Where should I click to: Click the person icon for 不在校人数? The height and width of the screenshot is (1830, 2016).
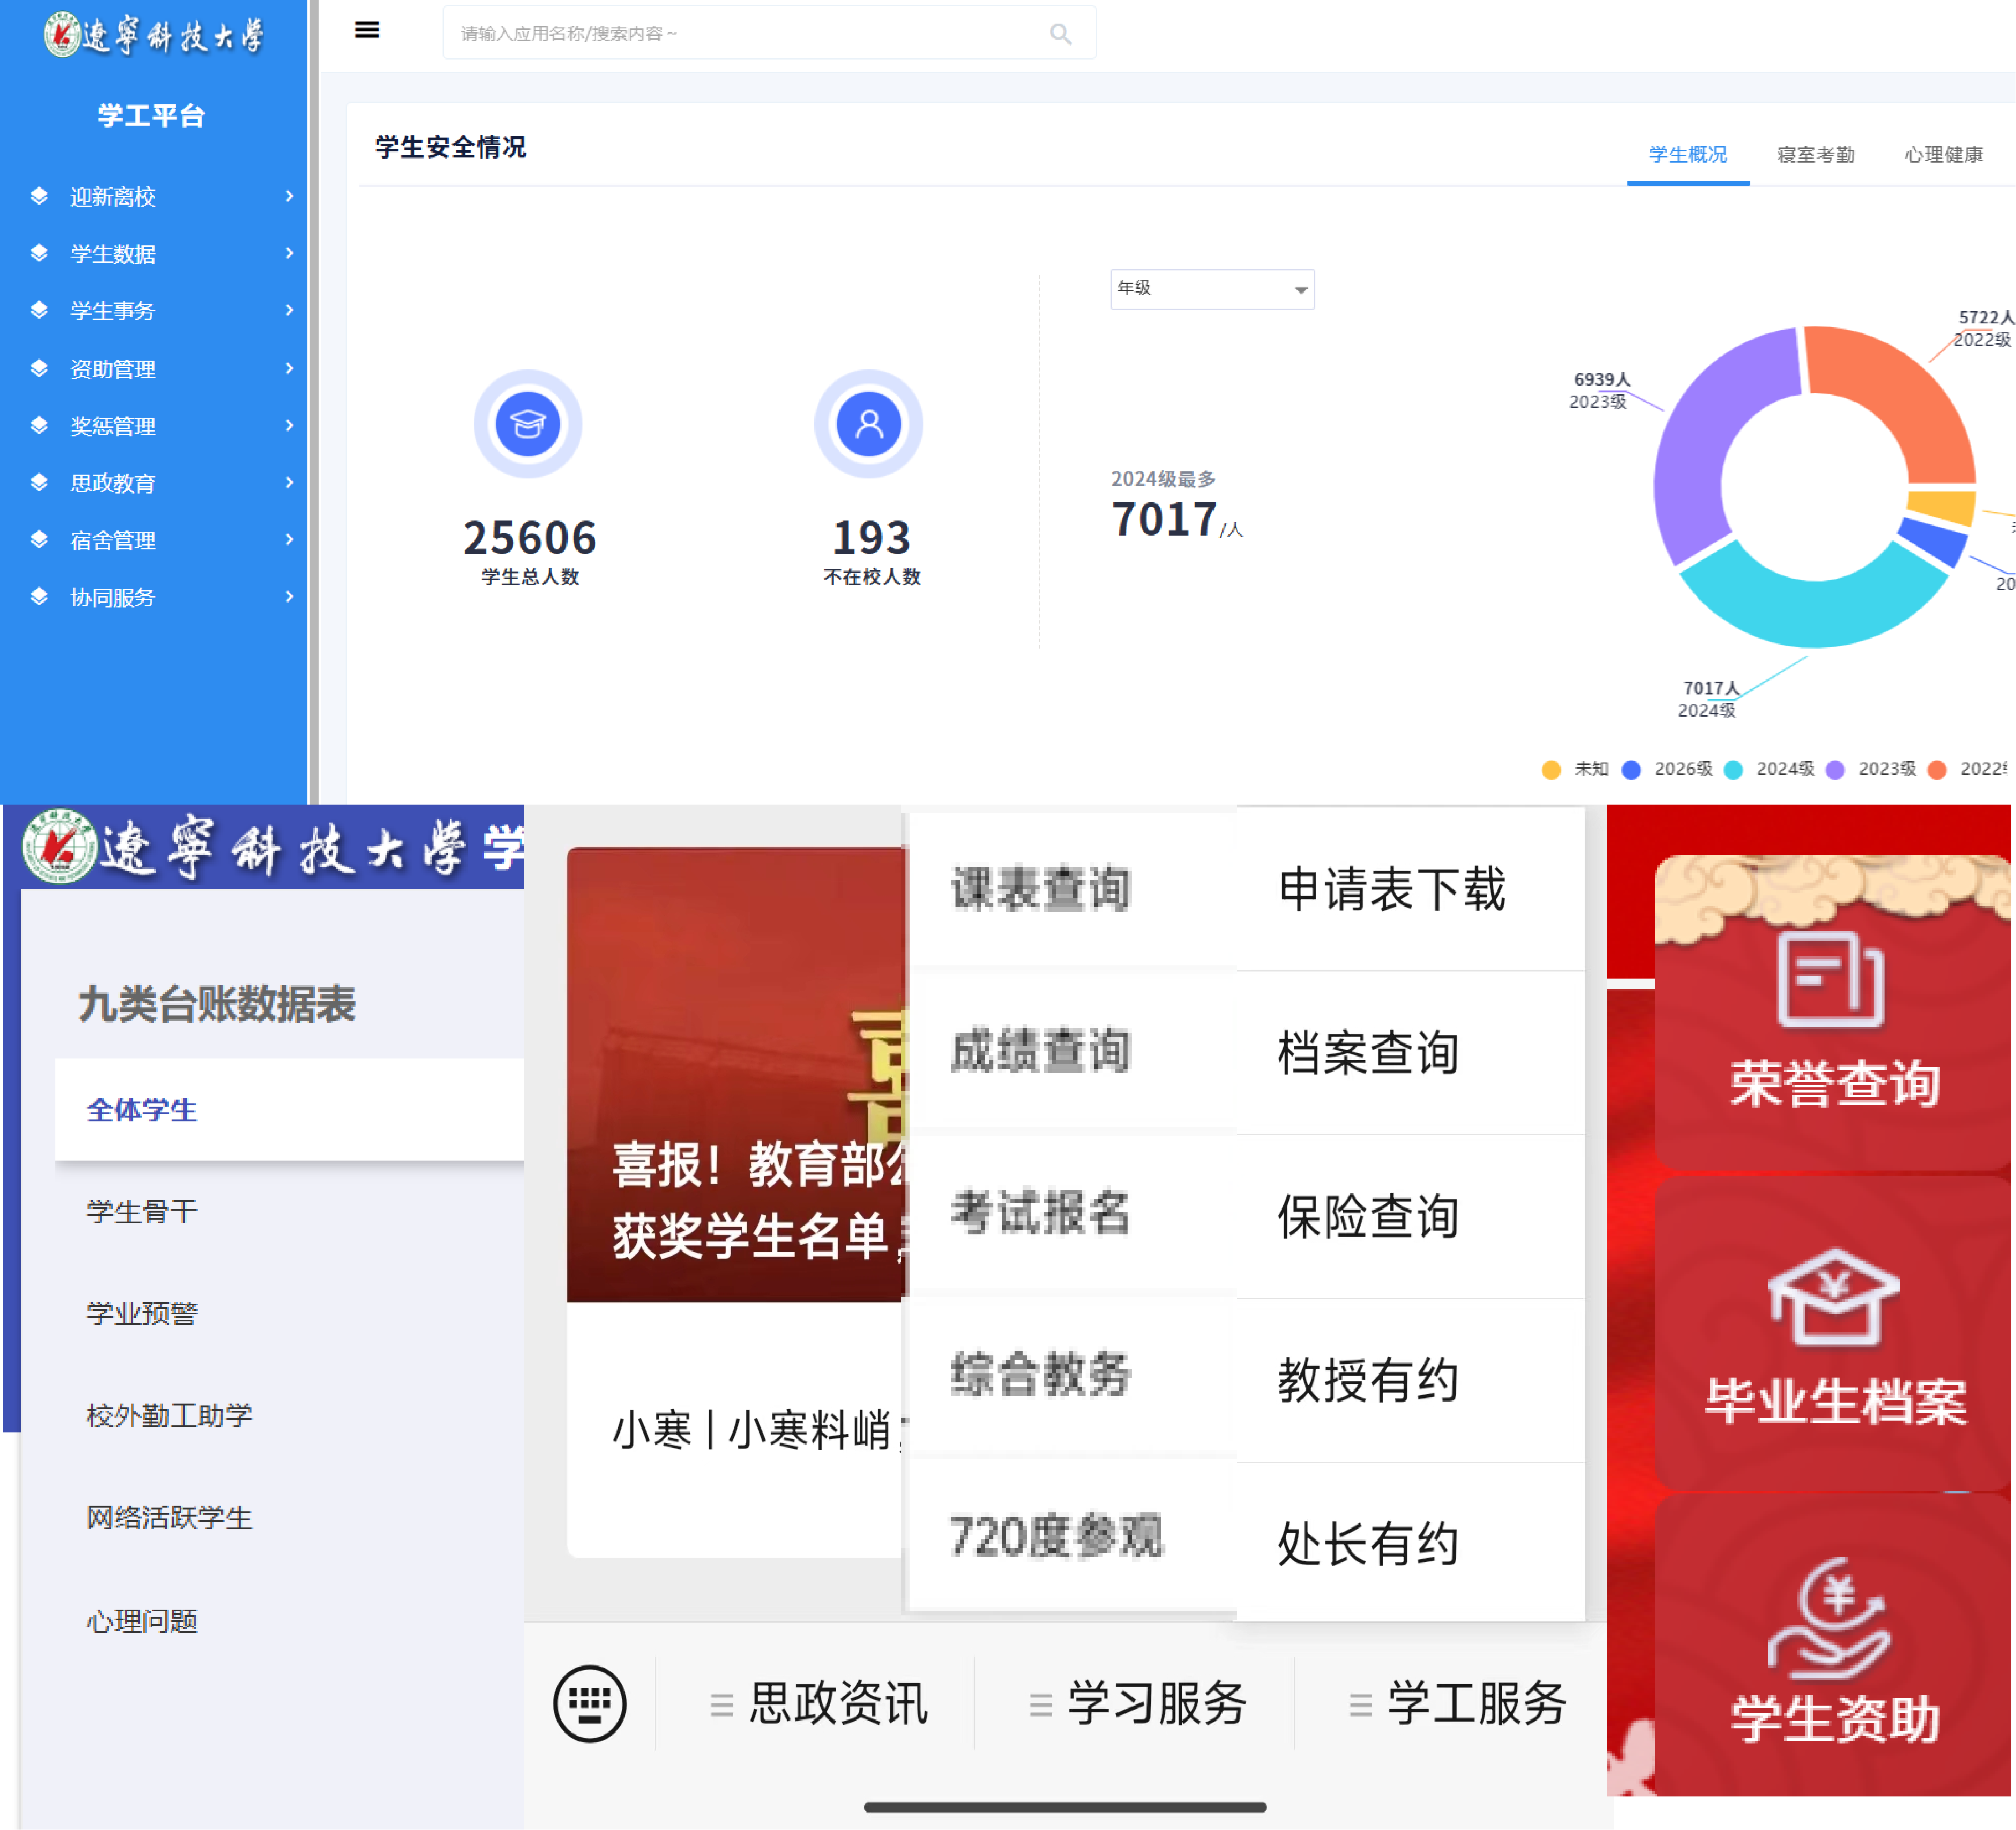tap(869, 424)
